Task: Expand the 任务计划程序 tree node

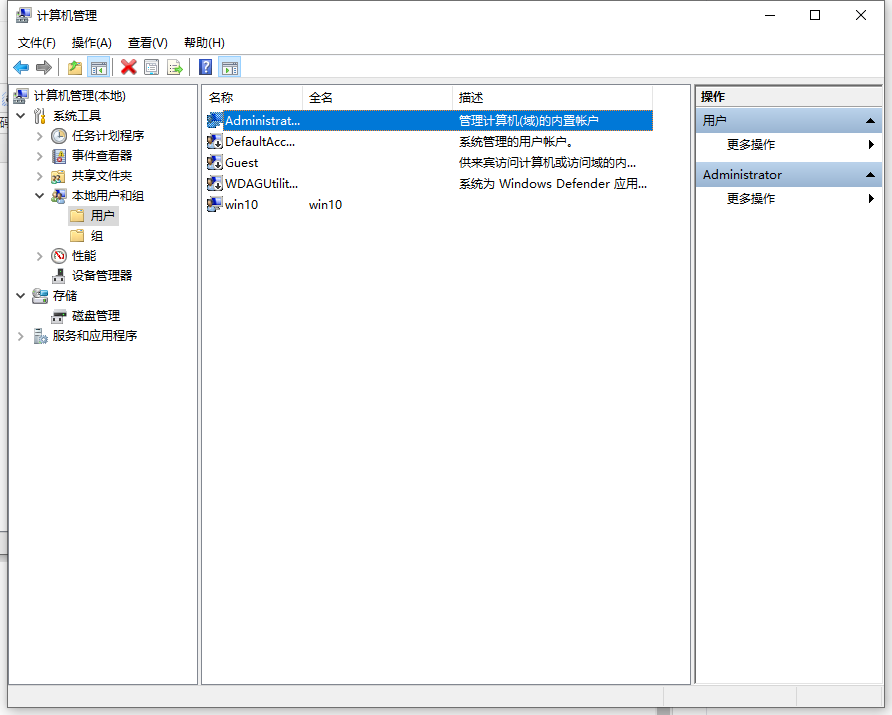Action: tap(40, 136)
